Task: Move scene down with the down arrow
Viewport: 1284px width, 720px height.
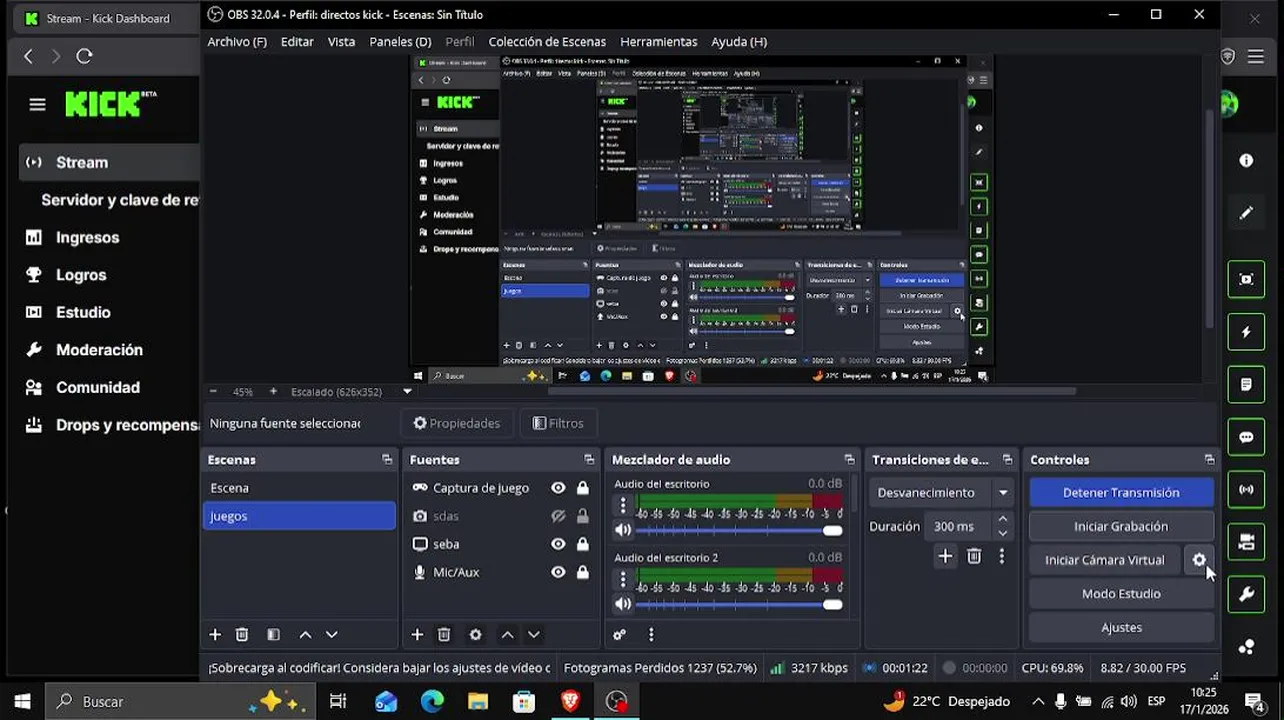Action: point(332,635)
